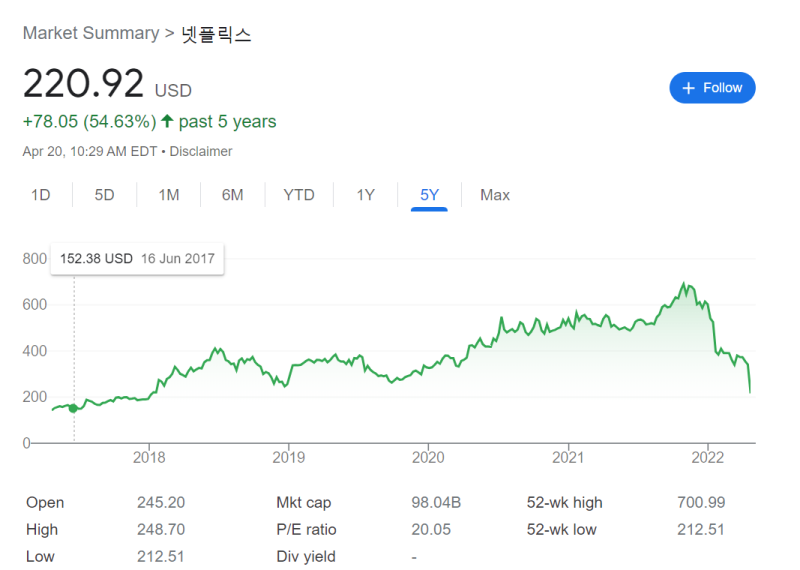Click the 2018 axis label
The height and width of the screenshot is (570, 800).
149,457
